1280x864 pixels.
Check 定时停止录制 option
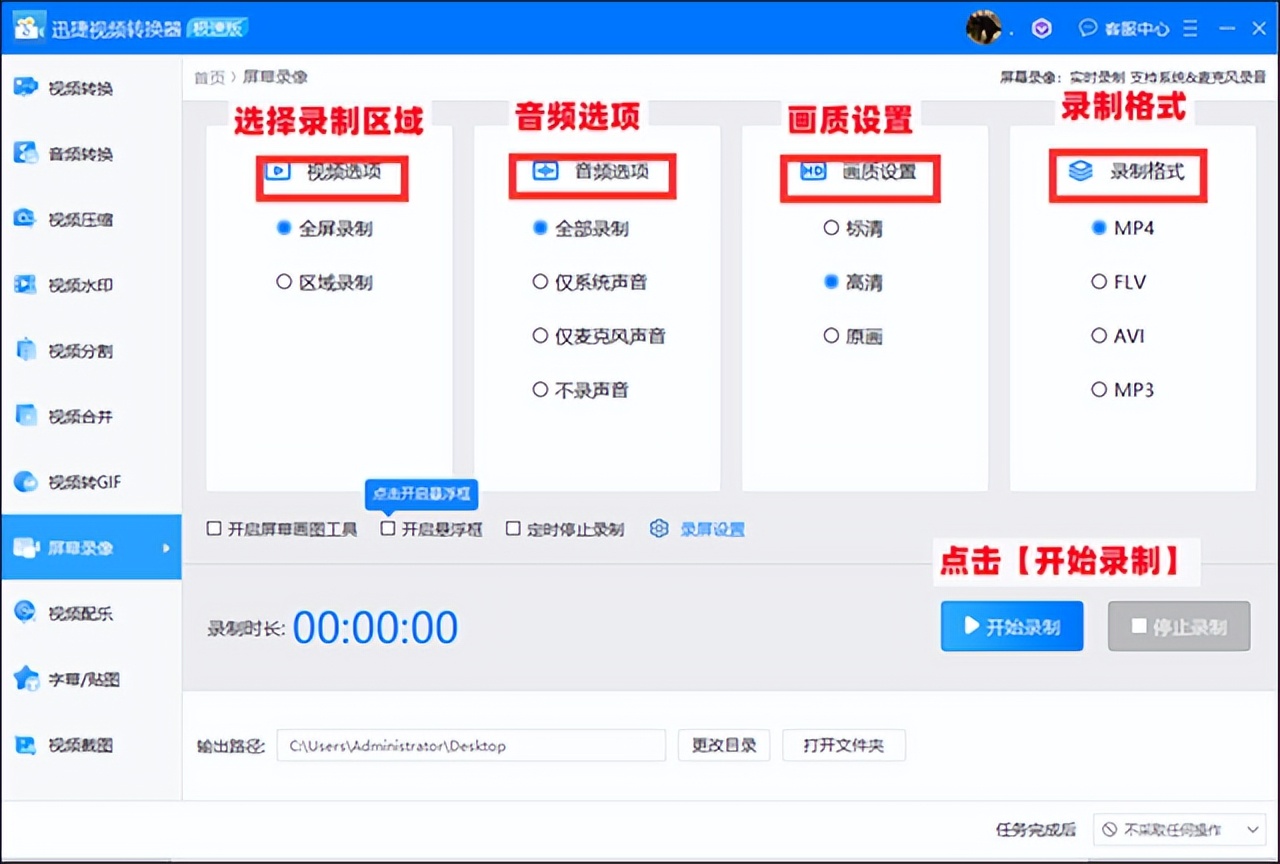tap(513, 529)
